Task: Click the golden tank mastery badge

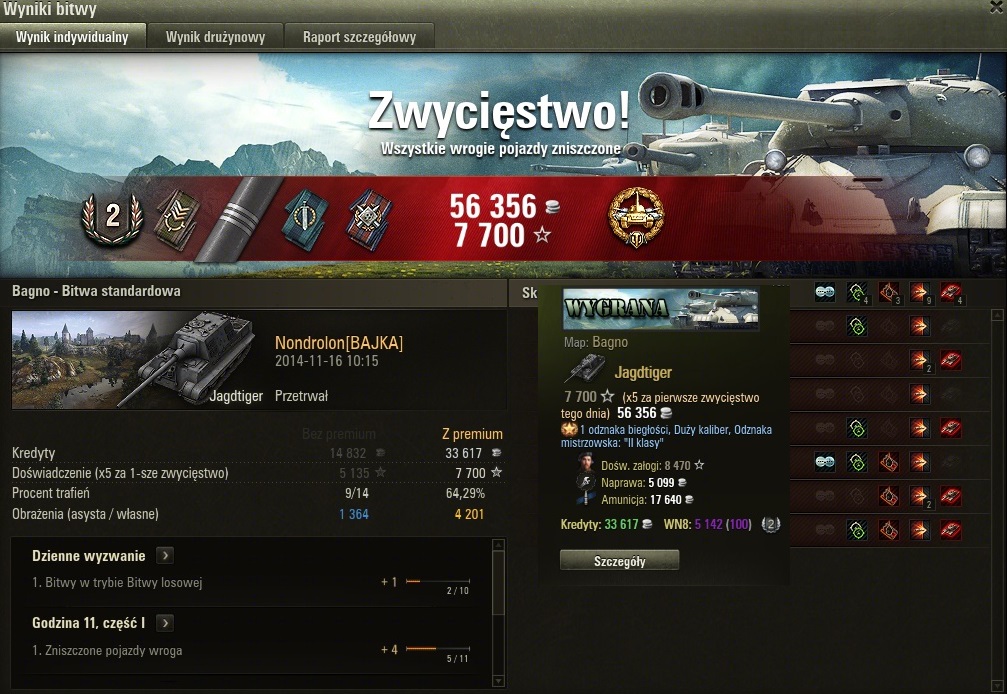Action: coord(636,217)
